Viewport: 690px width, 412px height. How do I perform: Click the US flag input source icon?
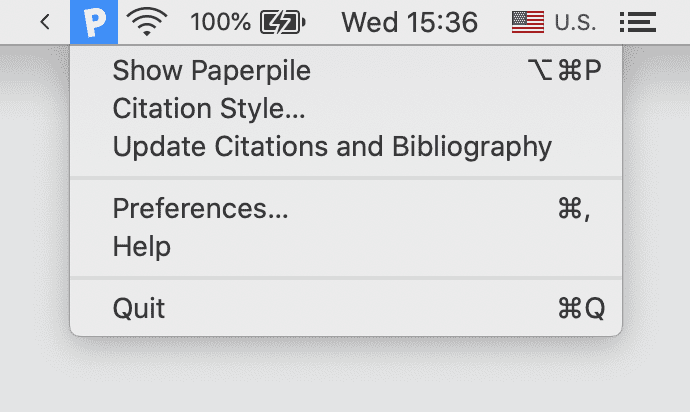click(527, 21)
